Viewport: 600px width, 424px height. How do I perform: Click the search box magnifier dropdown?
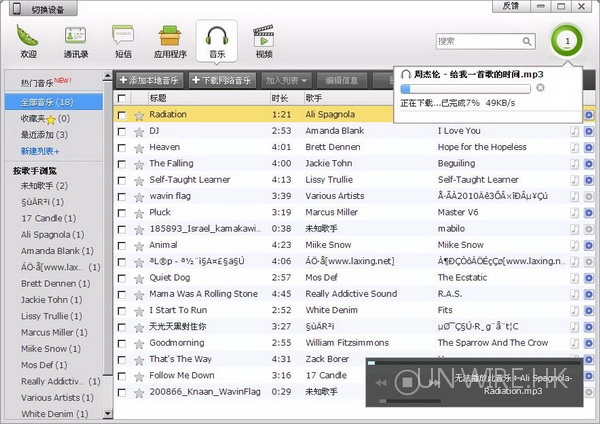pyautogui.click(x=527, y=41)
